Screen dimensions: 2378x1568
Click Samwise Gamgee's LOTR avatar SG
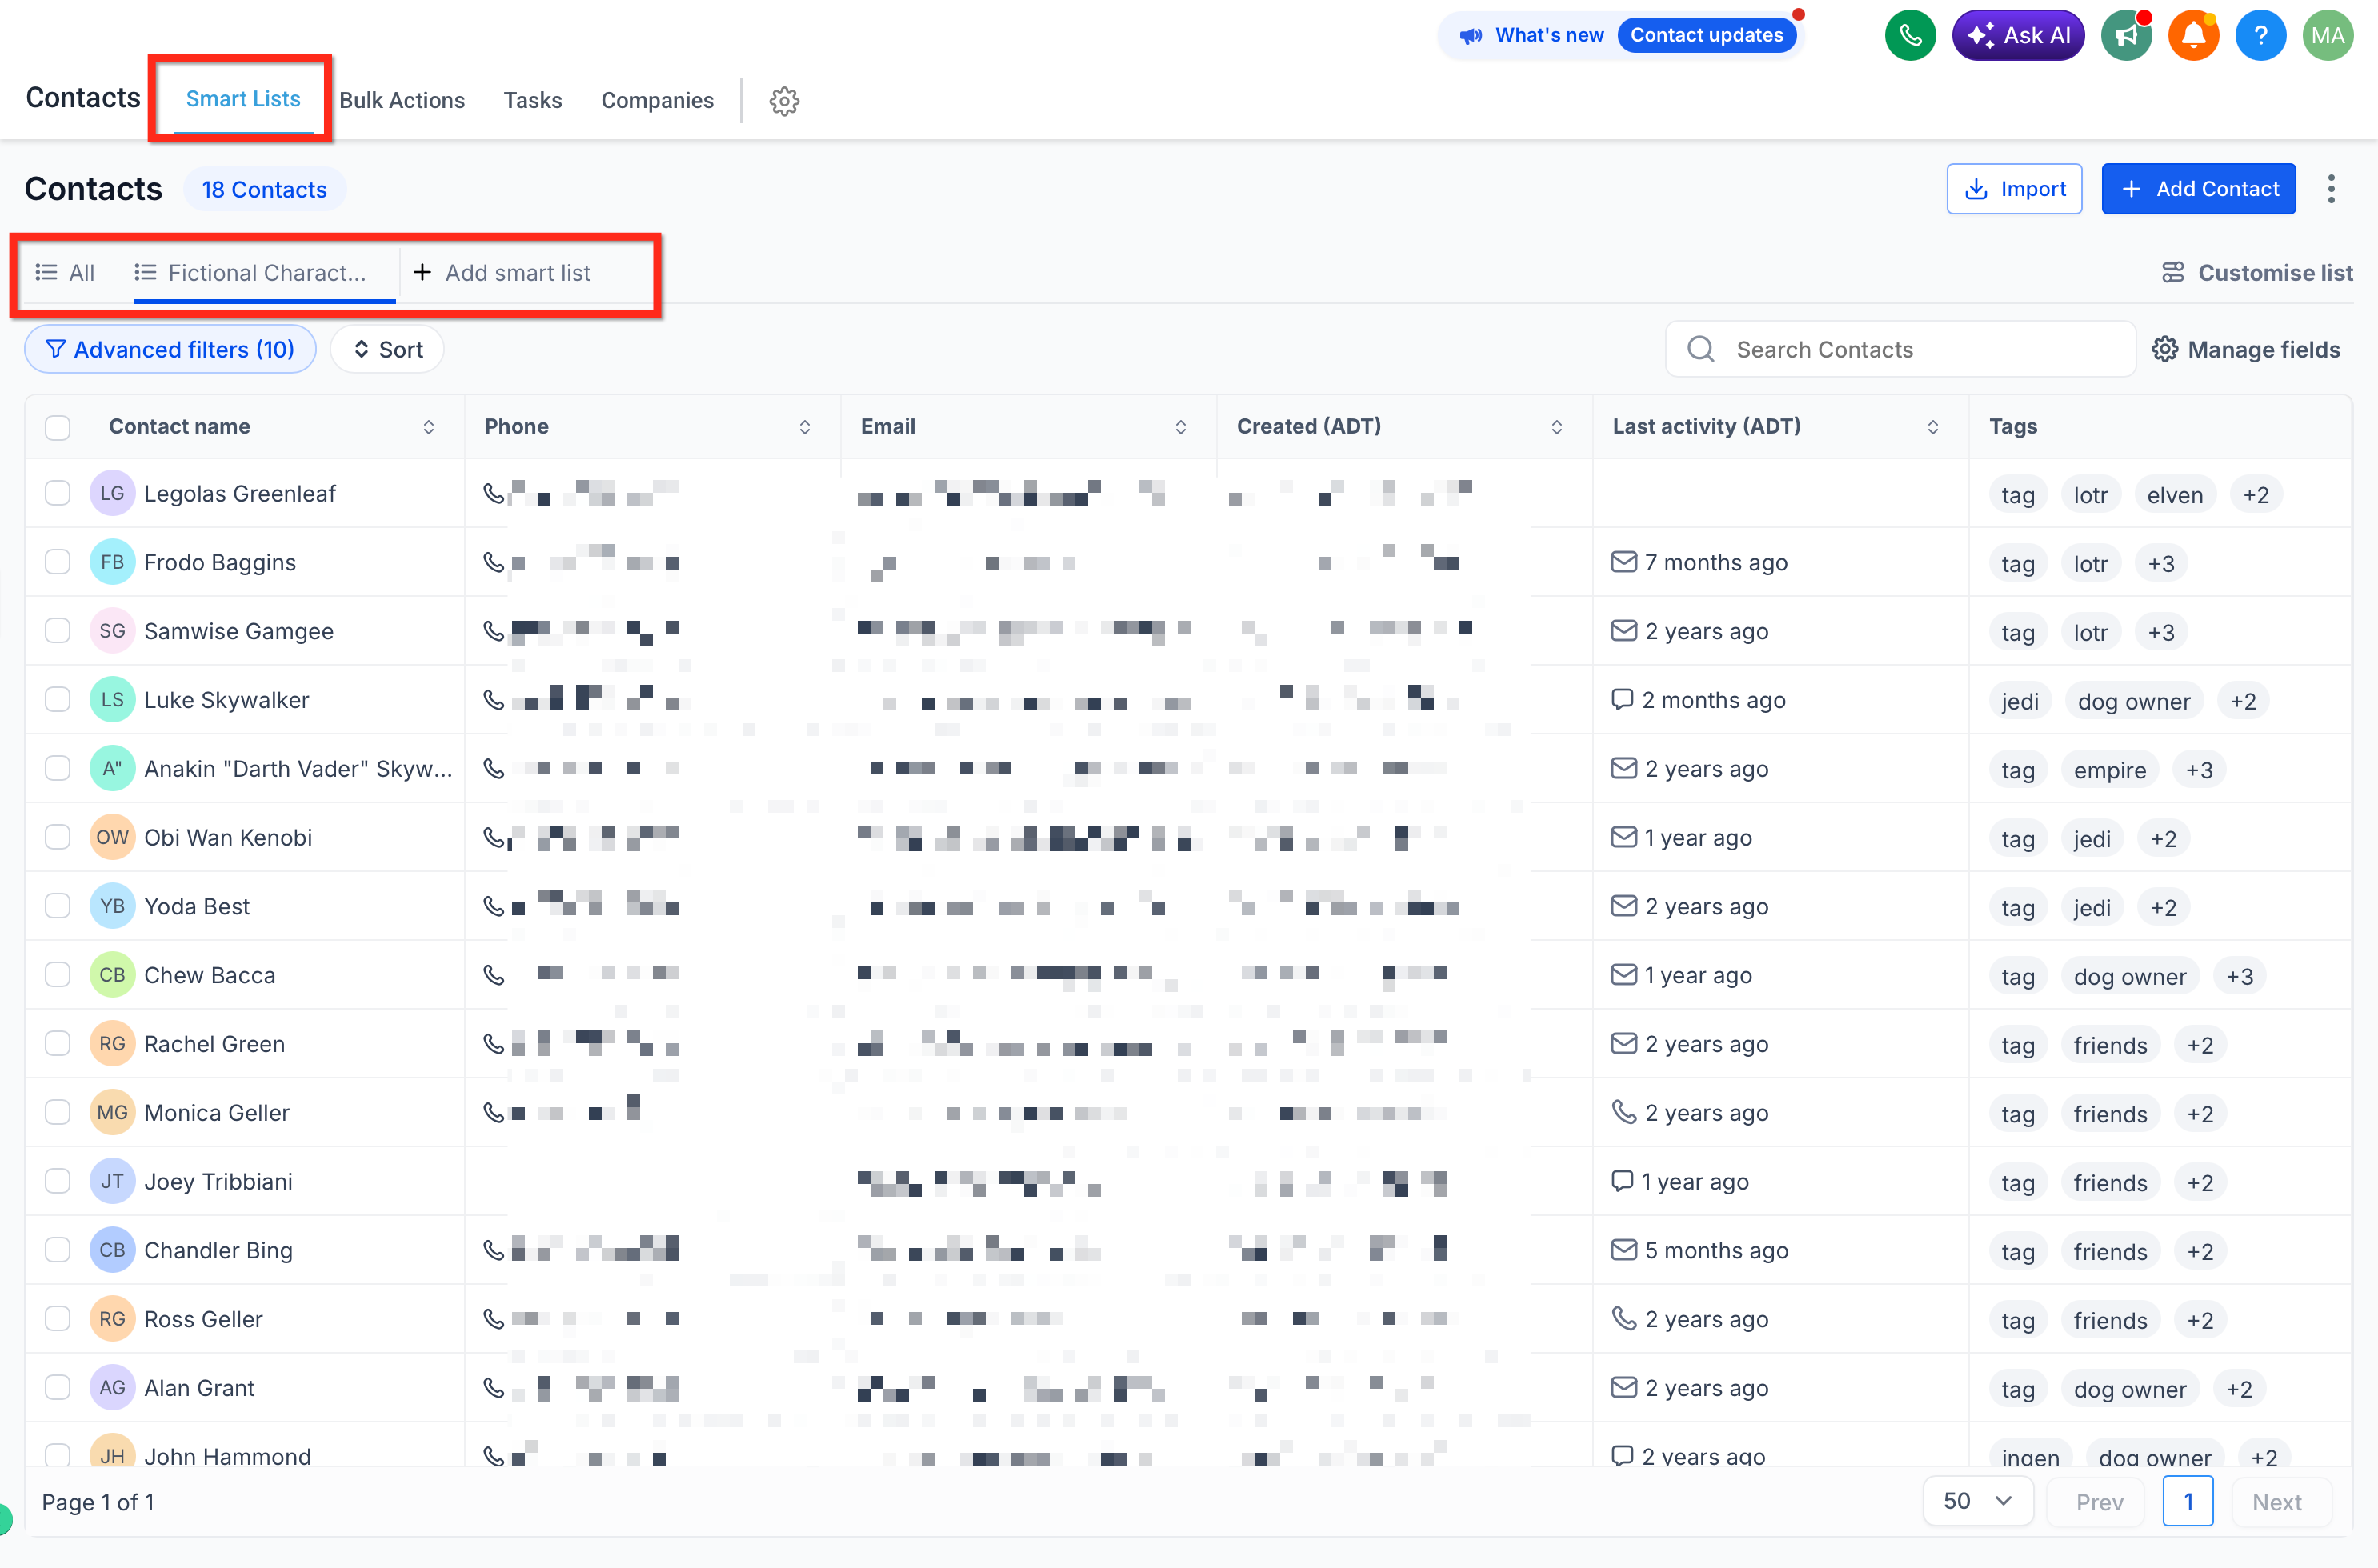112,631
